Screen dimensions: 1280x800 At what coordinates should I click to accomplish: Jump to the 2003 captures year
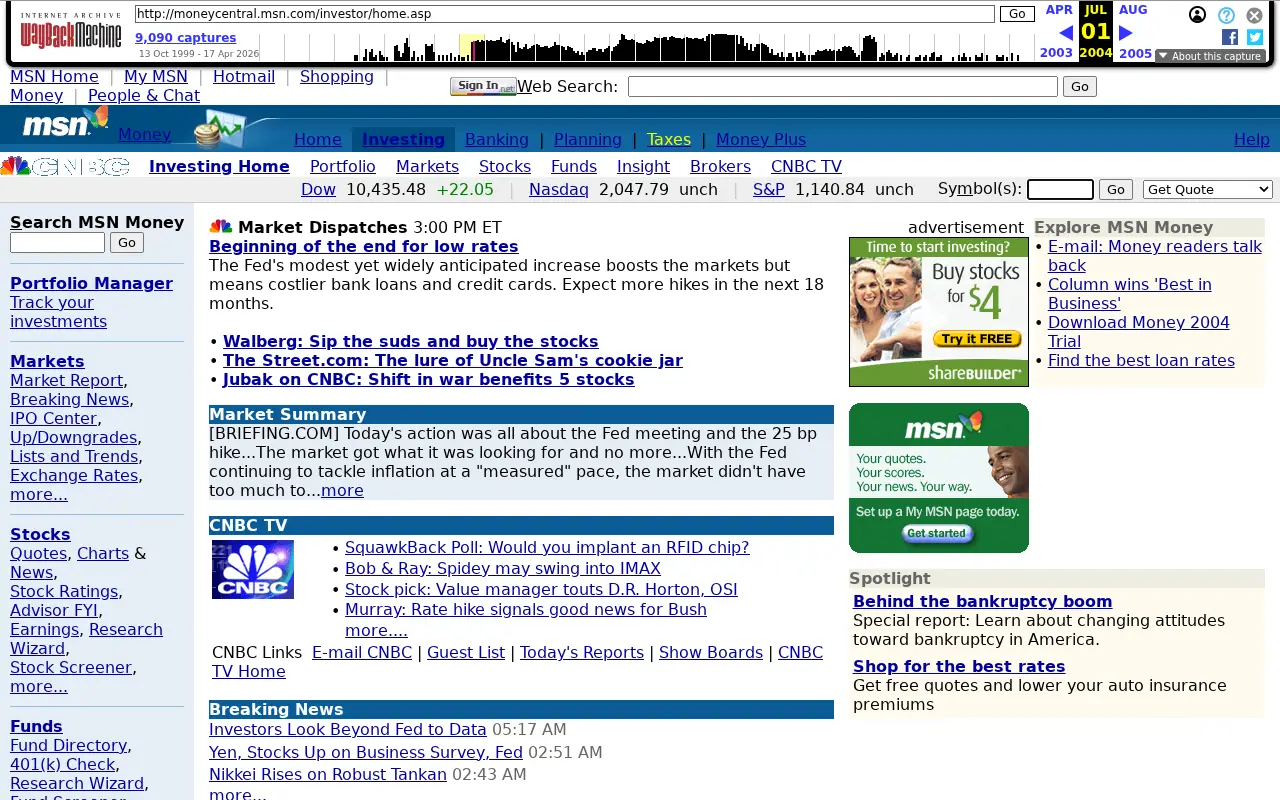1056,53
